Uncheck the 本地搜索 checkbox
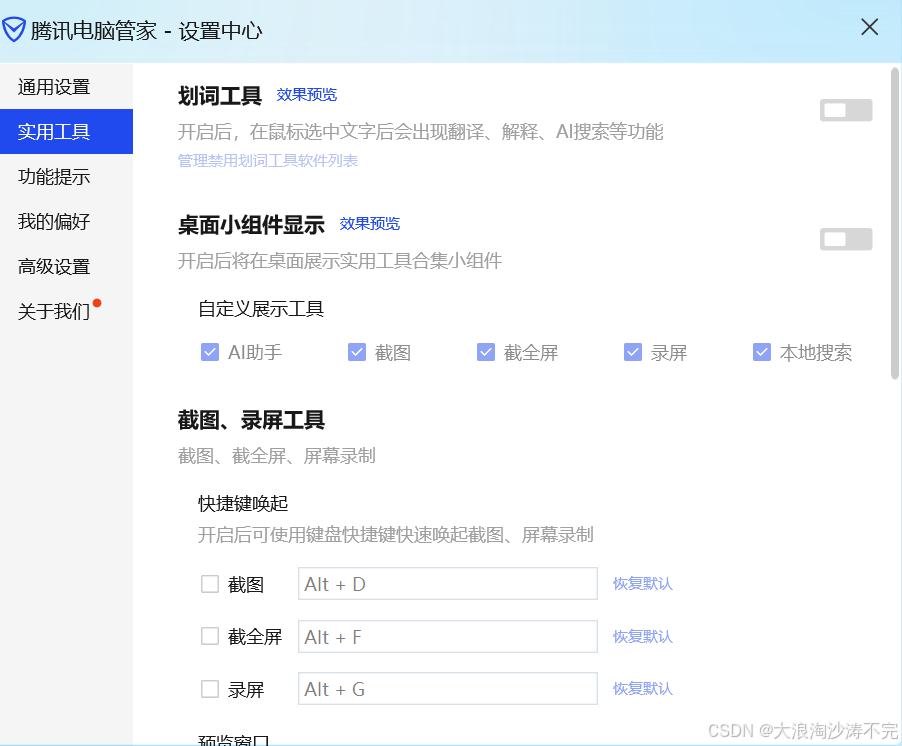 (x=762, y=352)
